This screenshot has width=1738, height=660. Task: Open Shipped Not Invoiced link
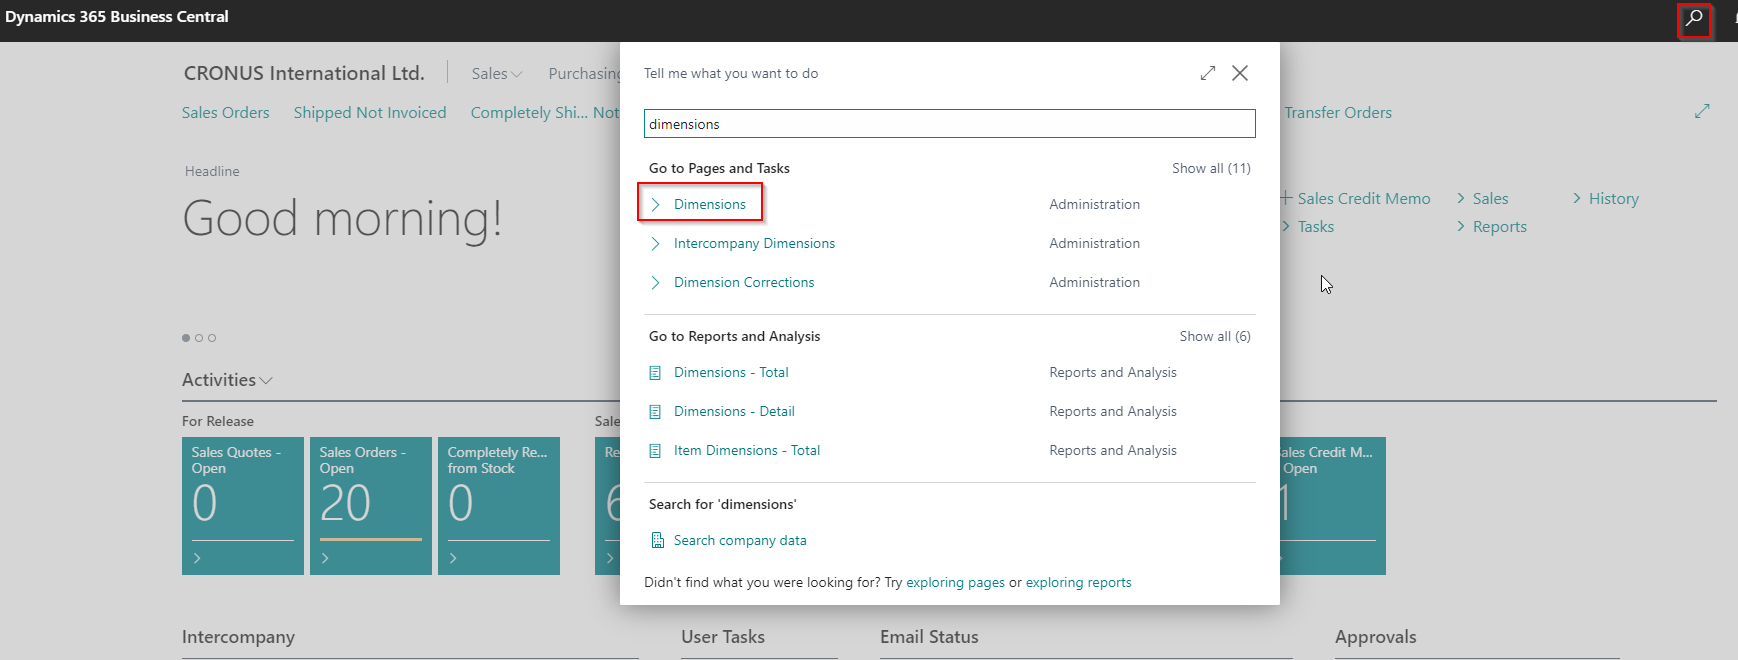(x=370, y=112)
